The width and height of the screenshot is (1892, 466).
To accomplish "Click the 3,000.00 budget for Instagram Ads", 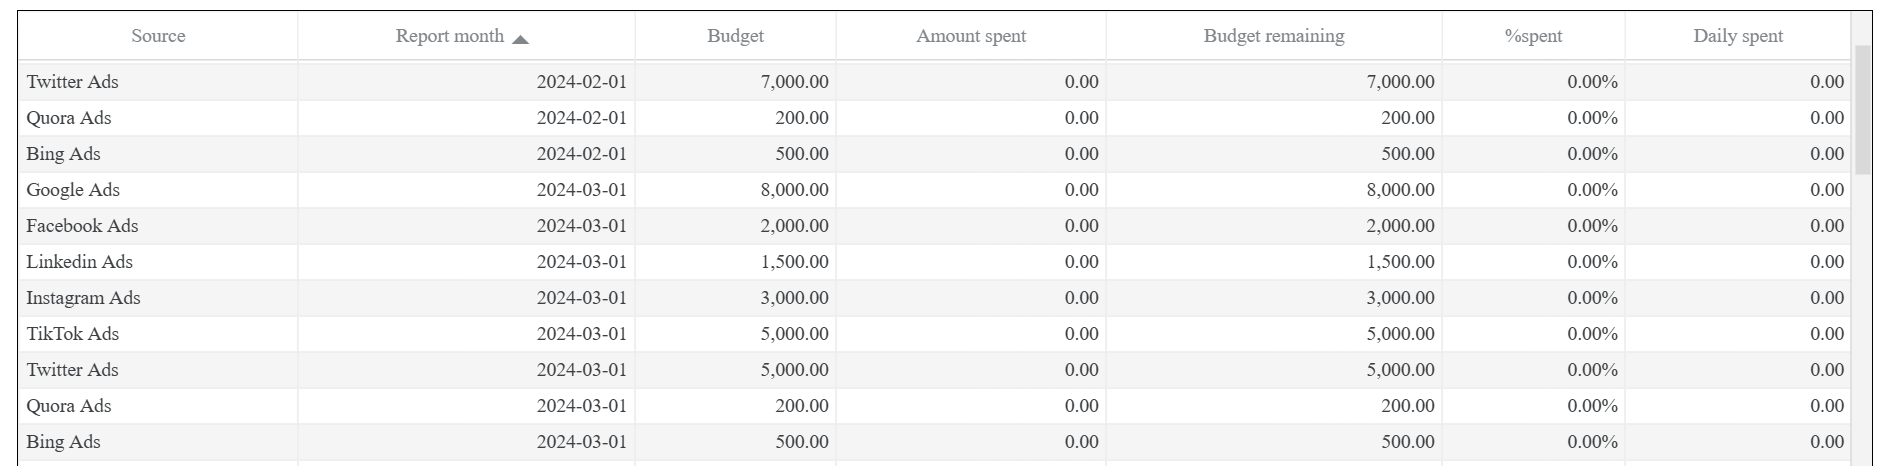I will pyautogui.click(x=794, y=298).
